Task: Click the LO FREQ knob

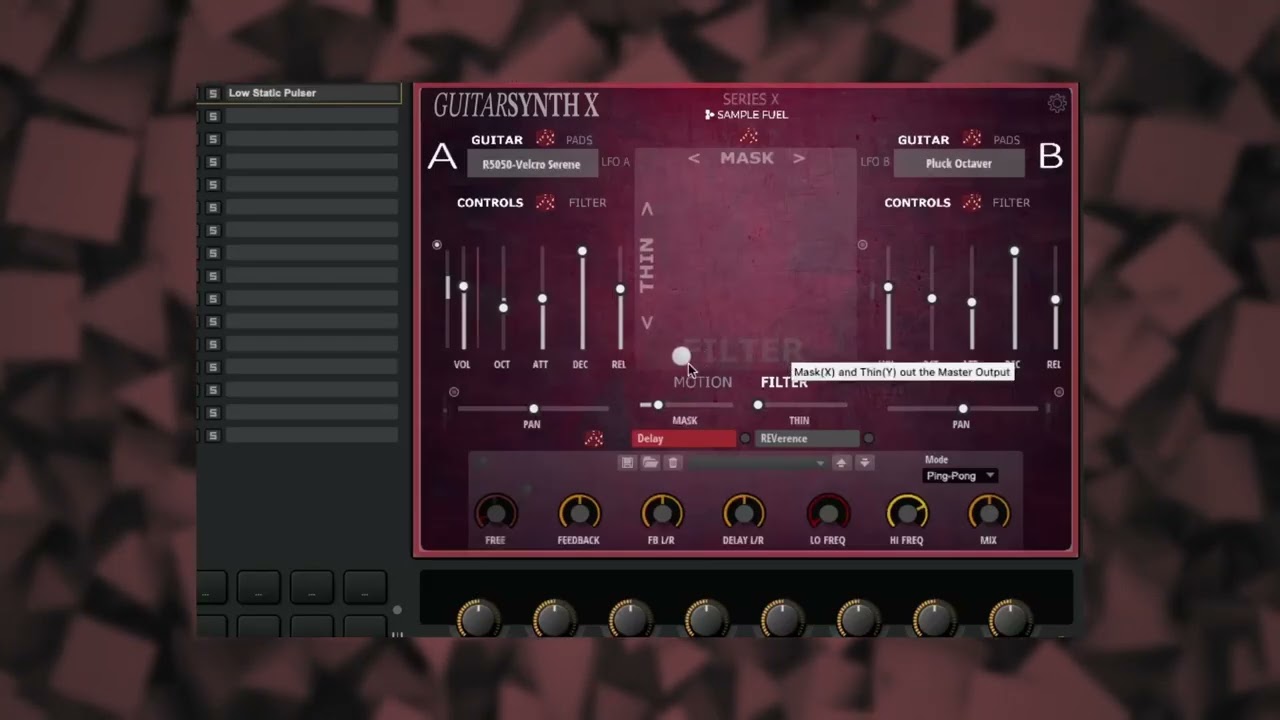Action: (827, 513)
